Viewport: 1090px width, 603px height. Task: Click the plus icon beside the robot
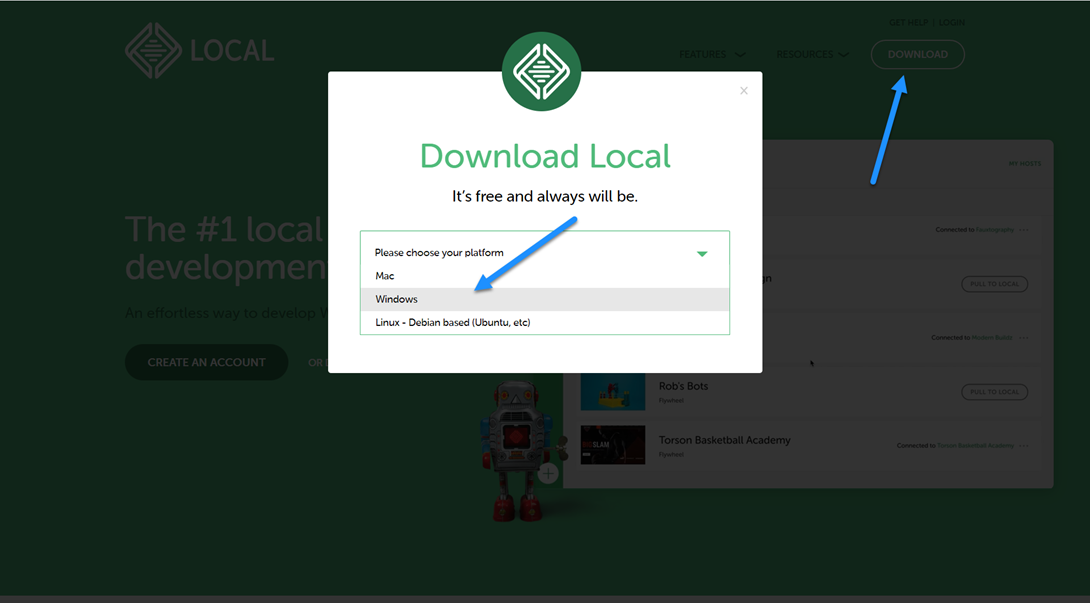click(548, 474)
